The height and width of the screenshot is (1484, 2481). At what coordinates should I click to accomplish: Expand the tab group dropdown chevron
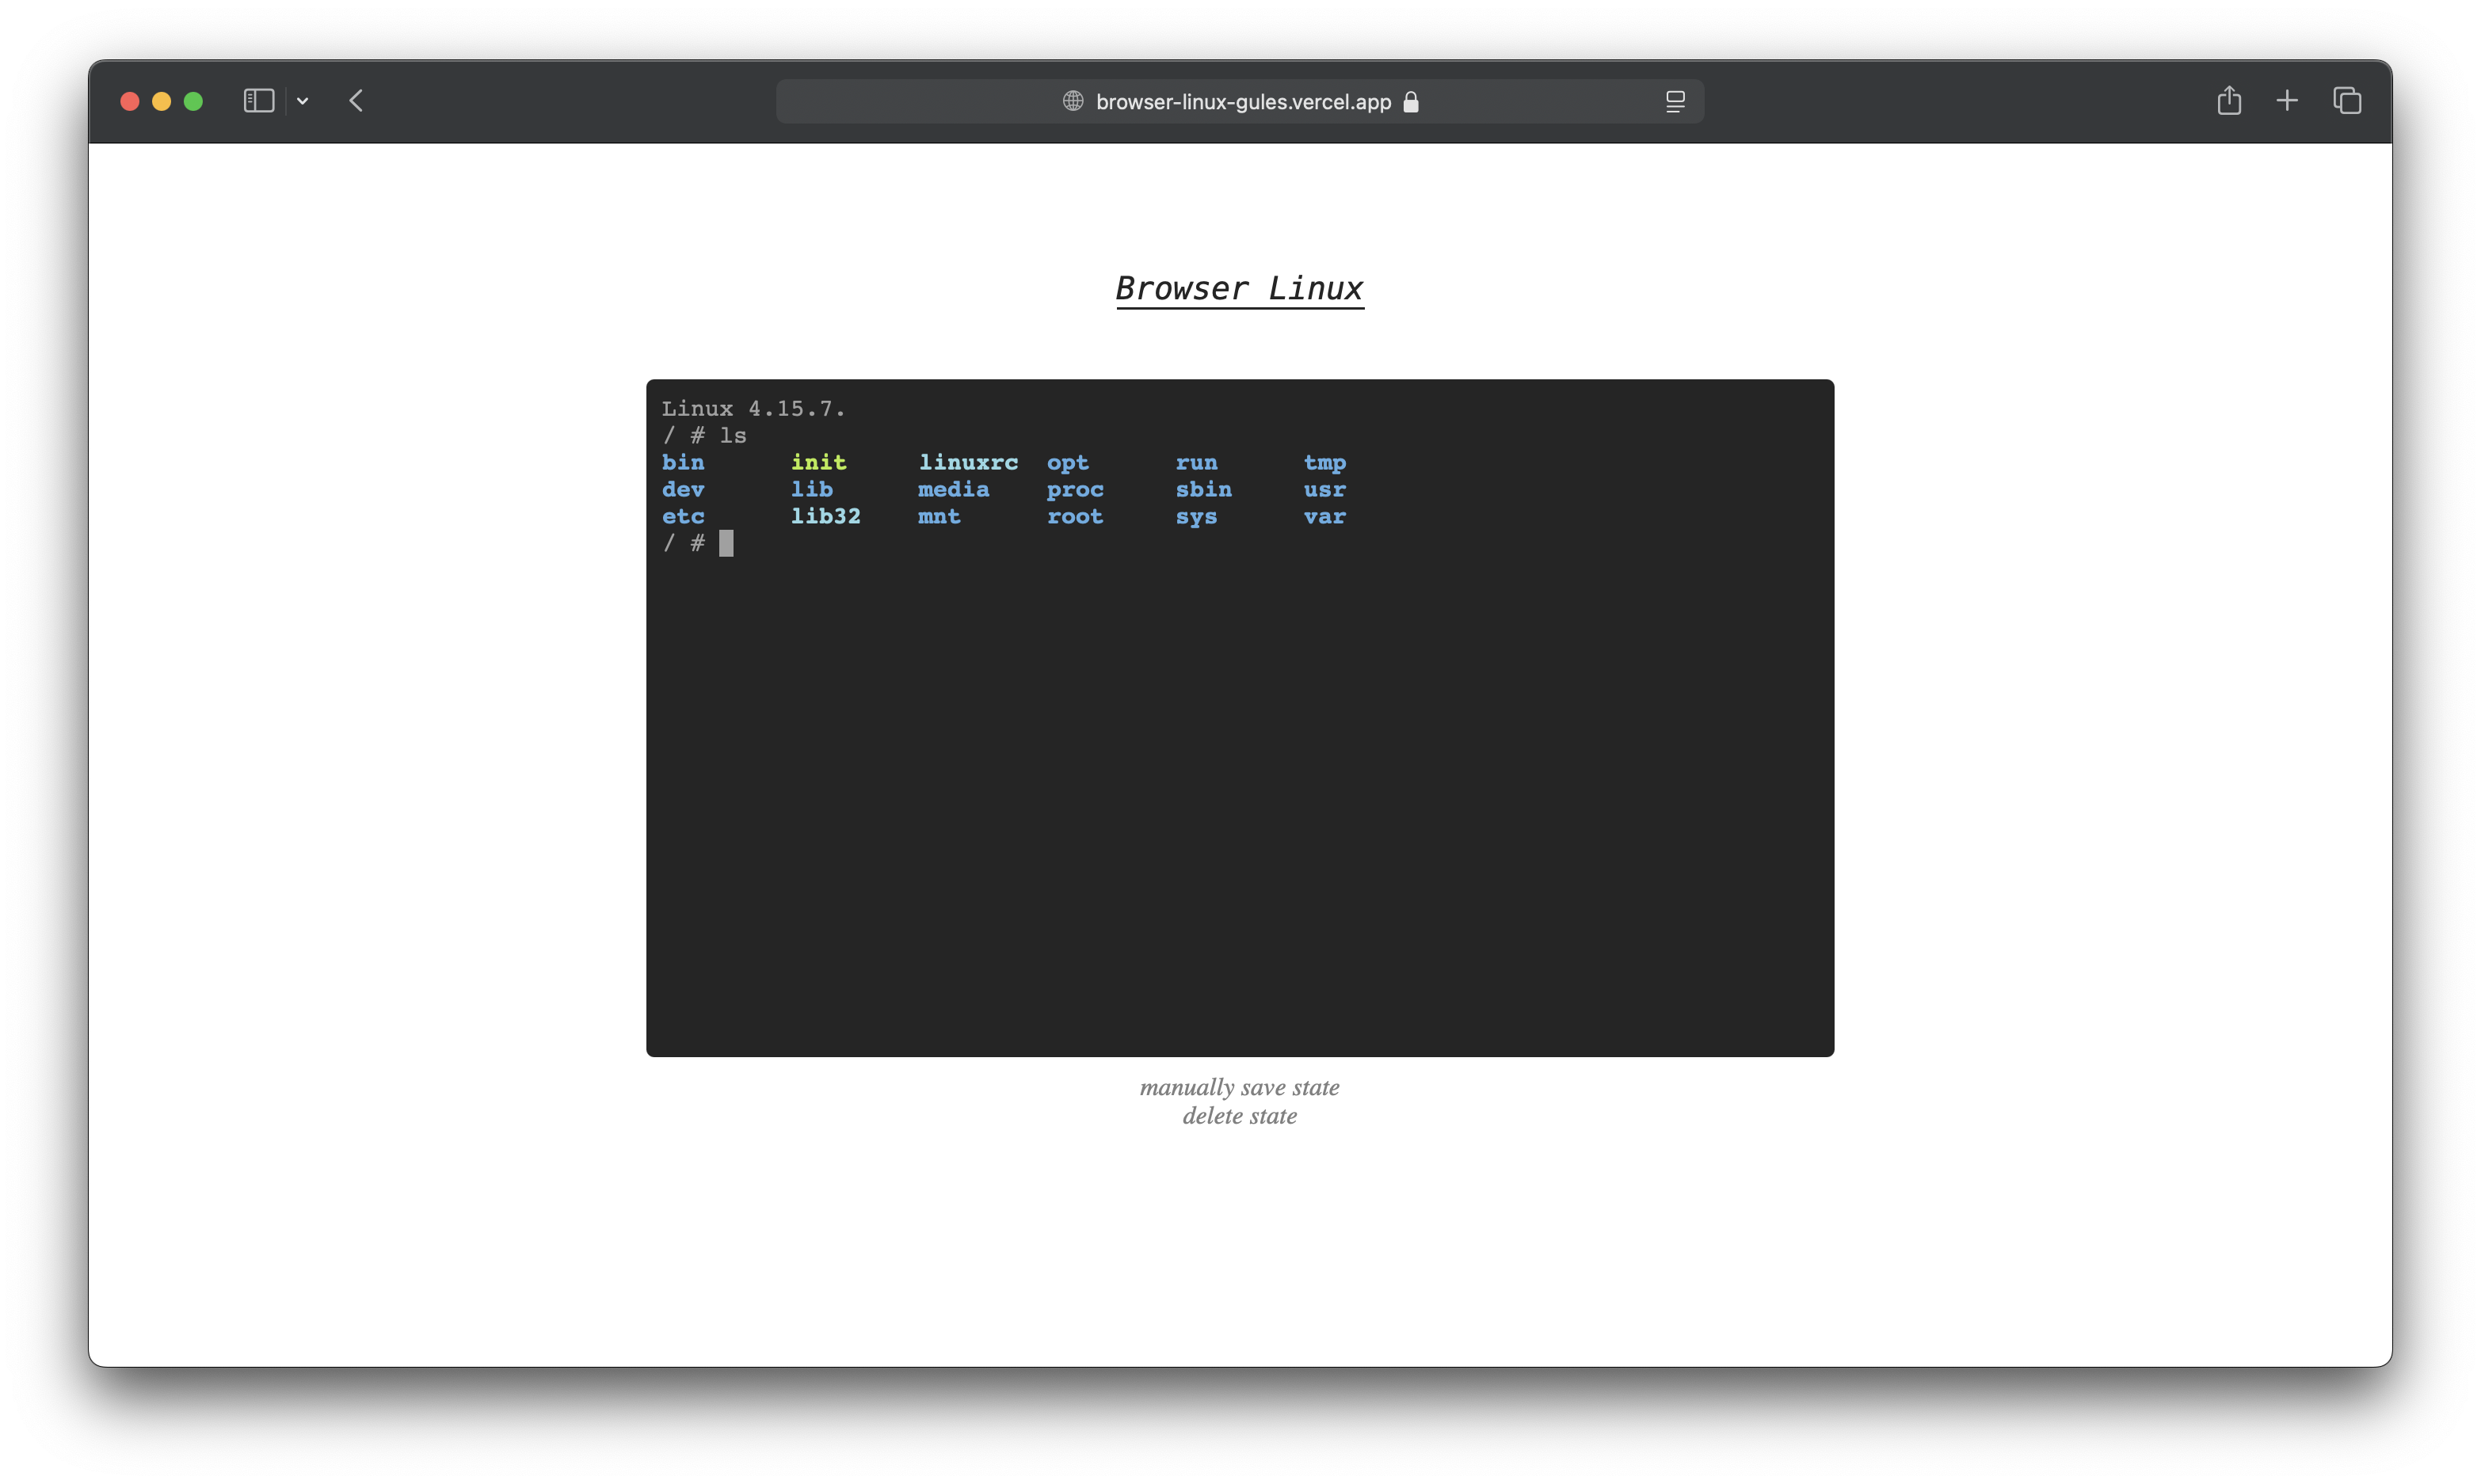(302, 101)
